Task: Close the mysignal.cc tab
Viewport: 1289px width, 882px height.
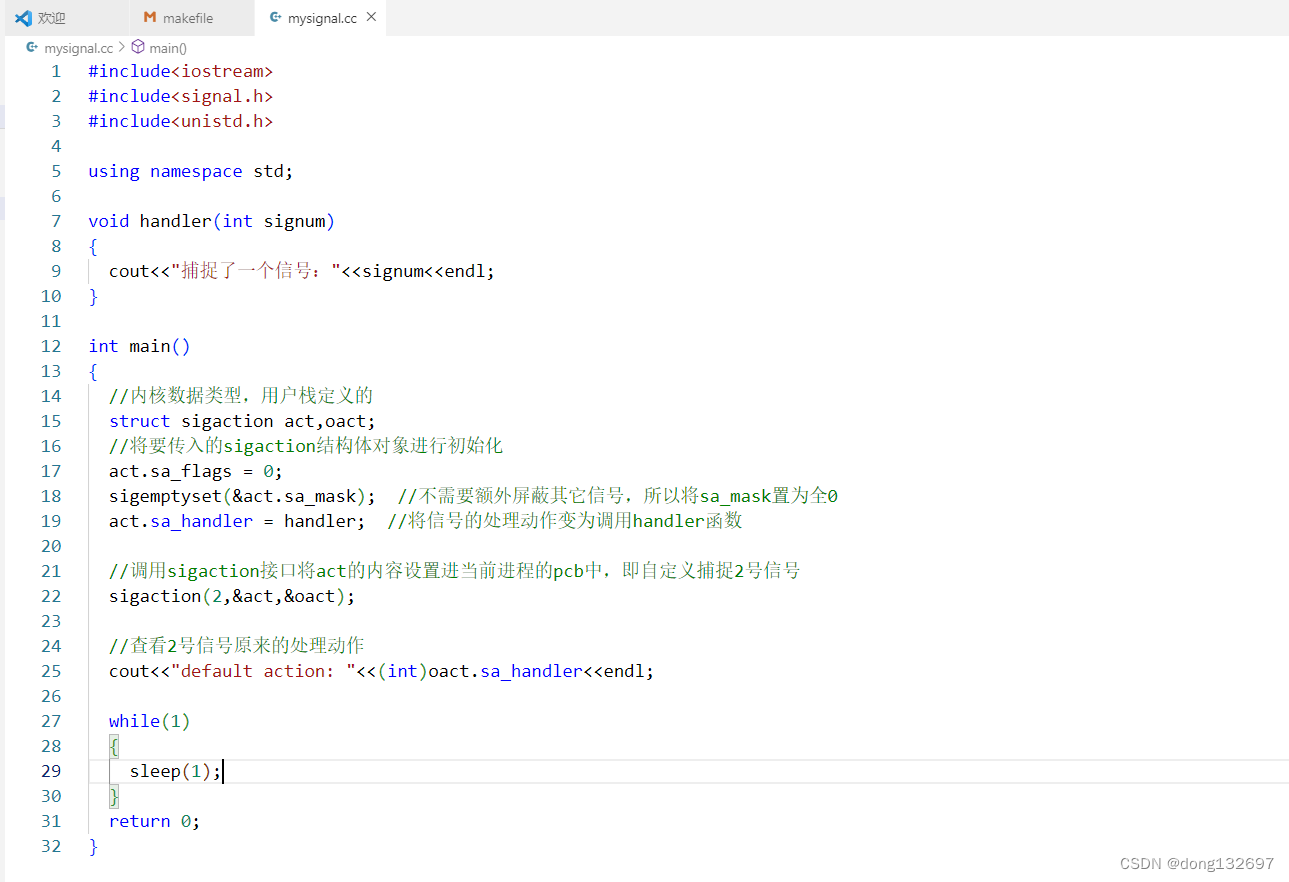Action: pyautogui.click(x=372, y=18)
